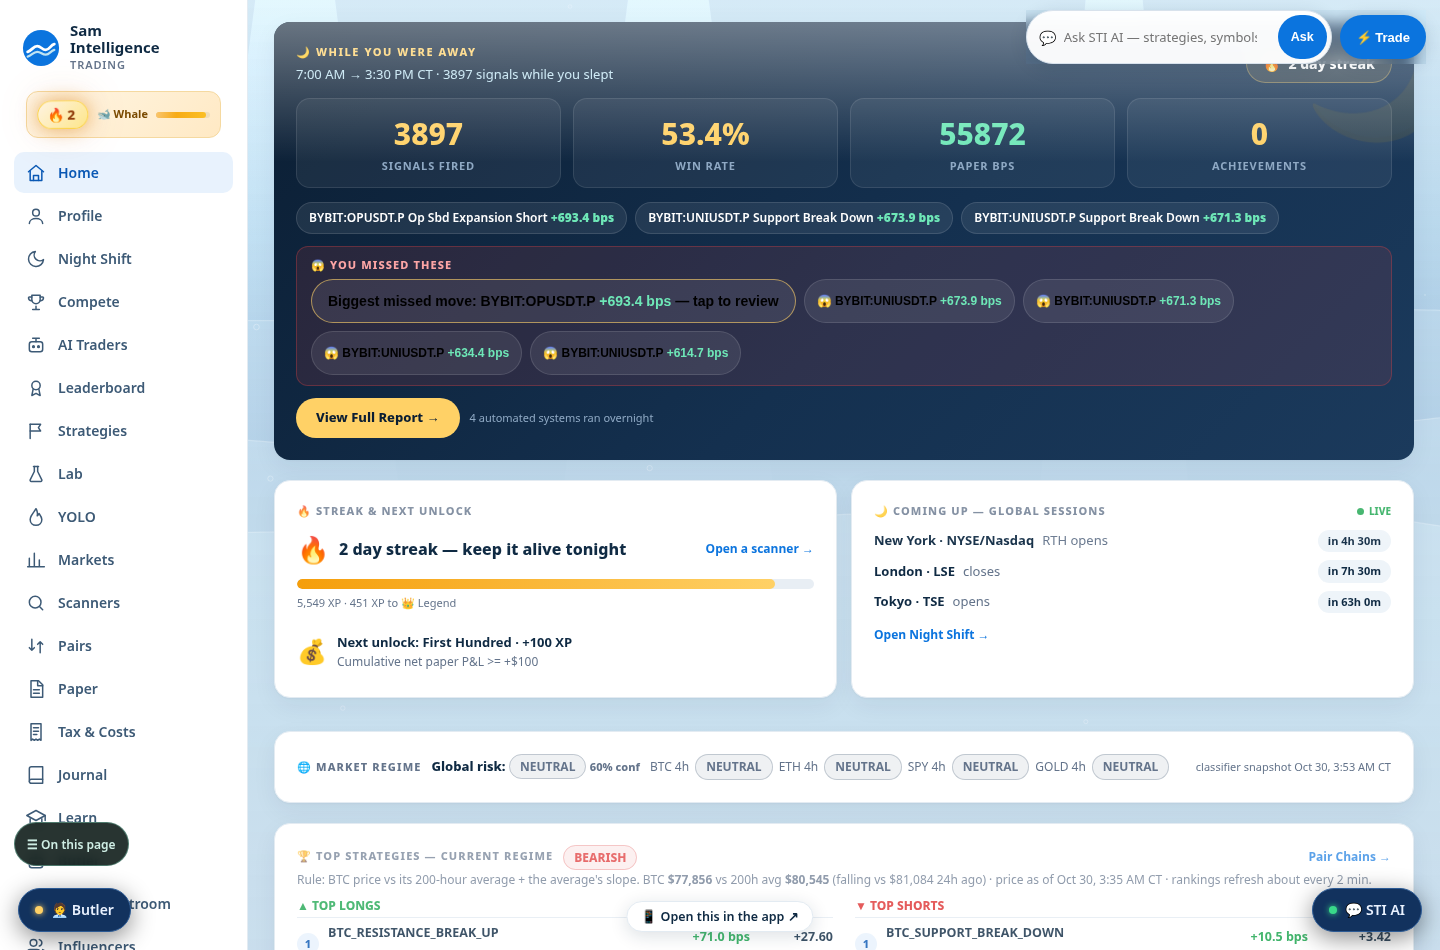Click the Journal book icon
Viewport: 1440px width, 950px height.
point(36,775)
